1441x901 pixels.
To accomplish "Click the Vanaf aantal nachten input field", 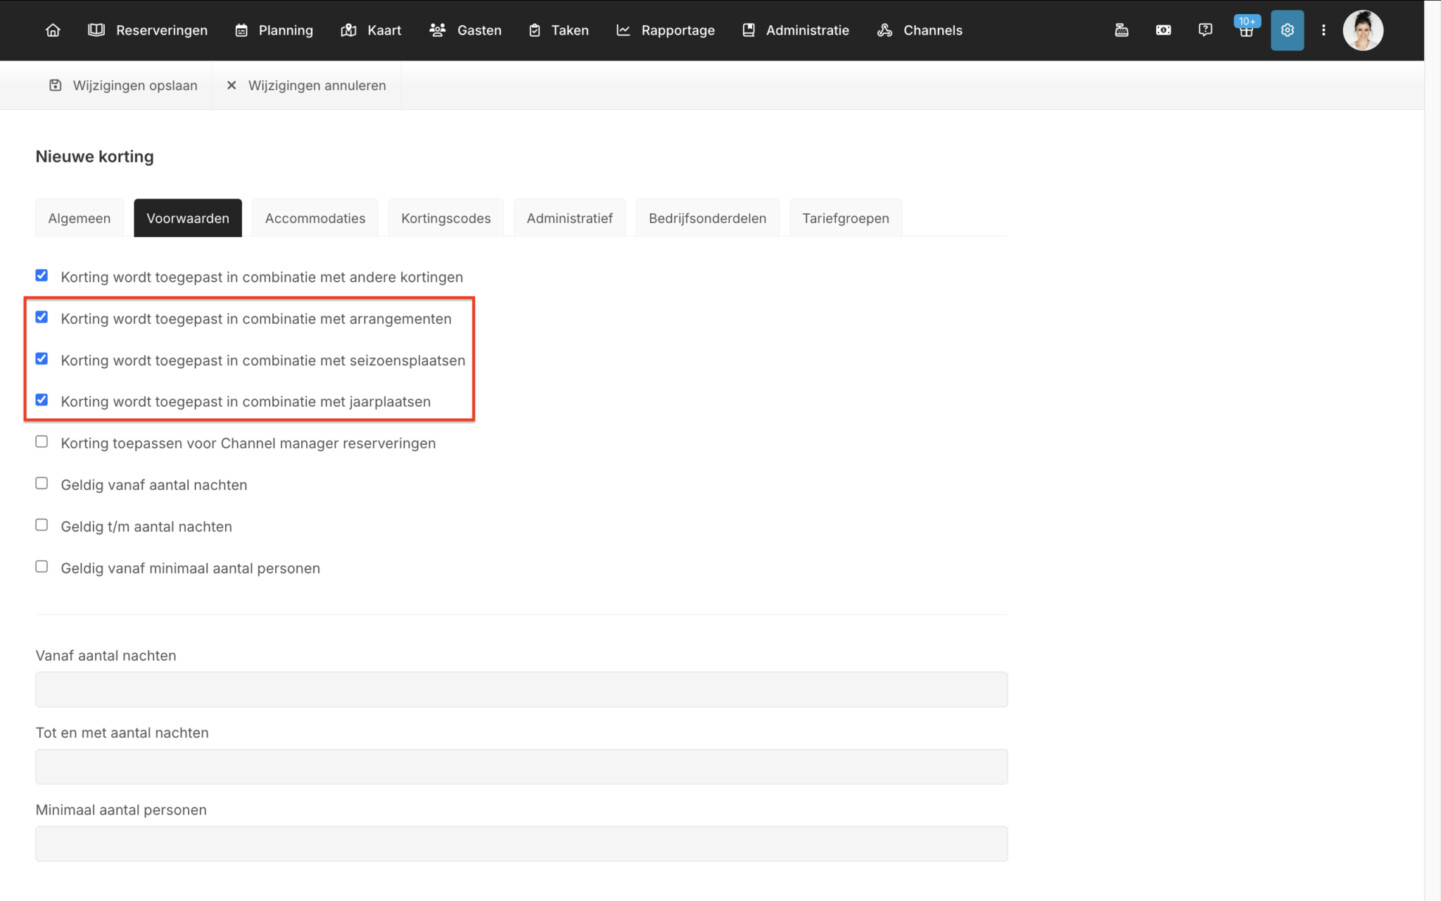I will coord(522,689).
